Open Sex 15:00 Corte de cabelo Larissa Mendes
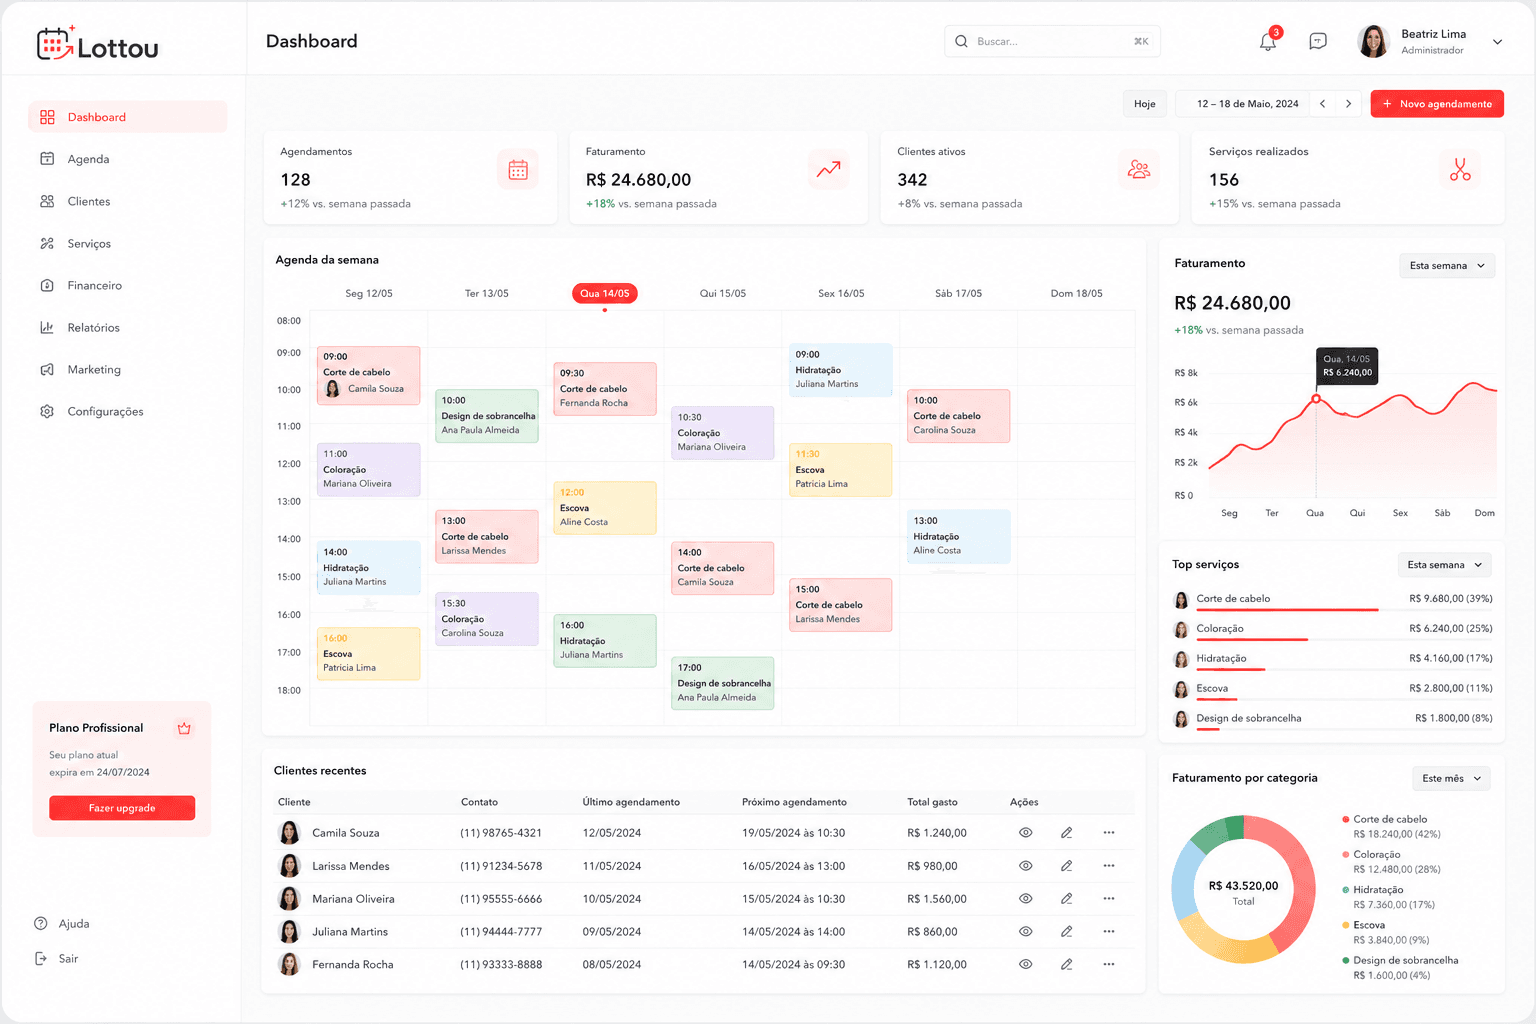 tap(841, 605)
